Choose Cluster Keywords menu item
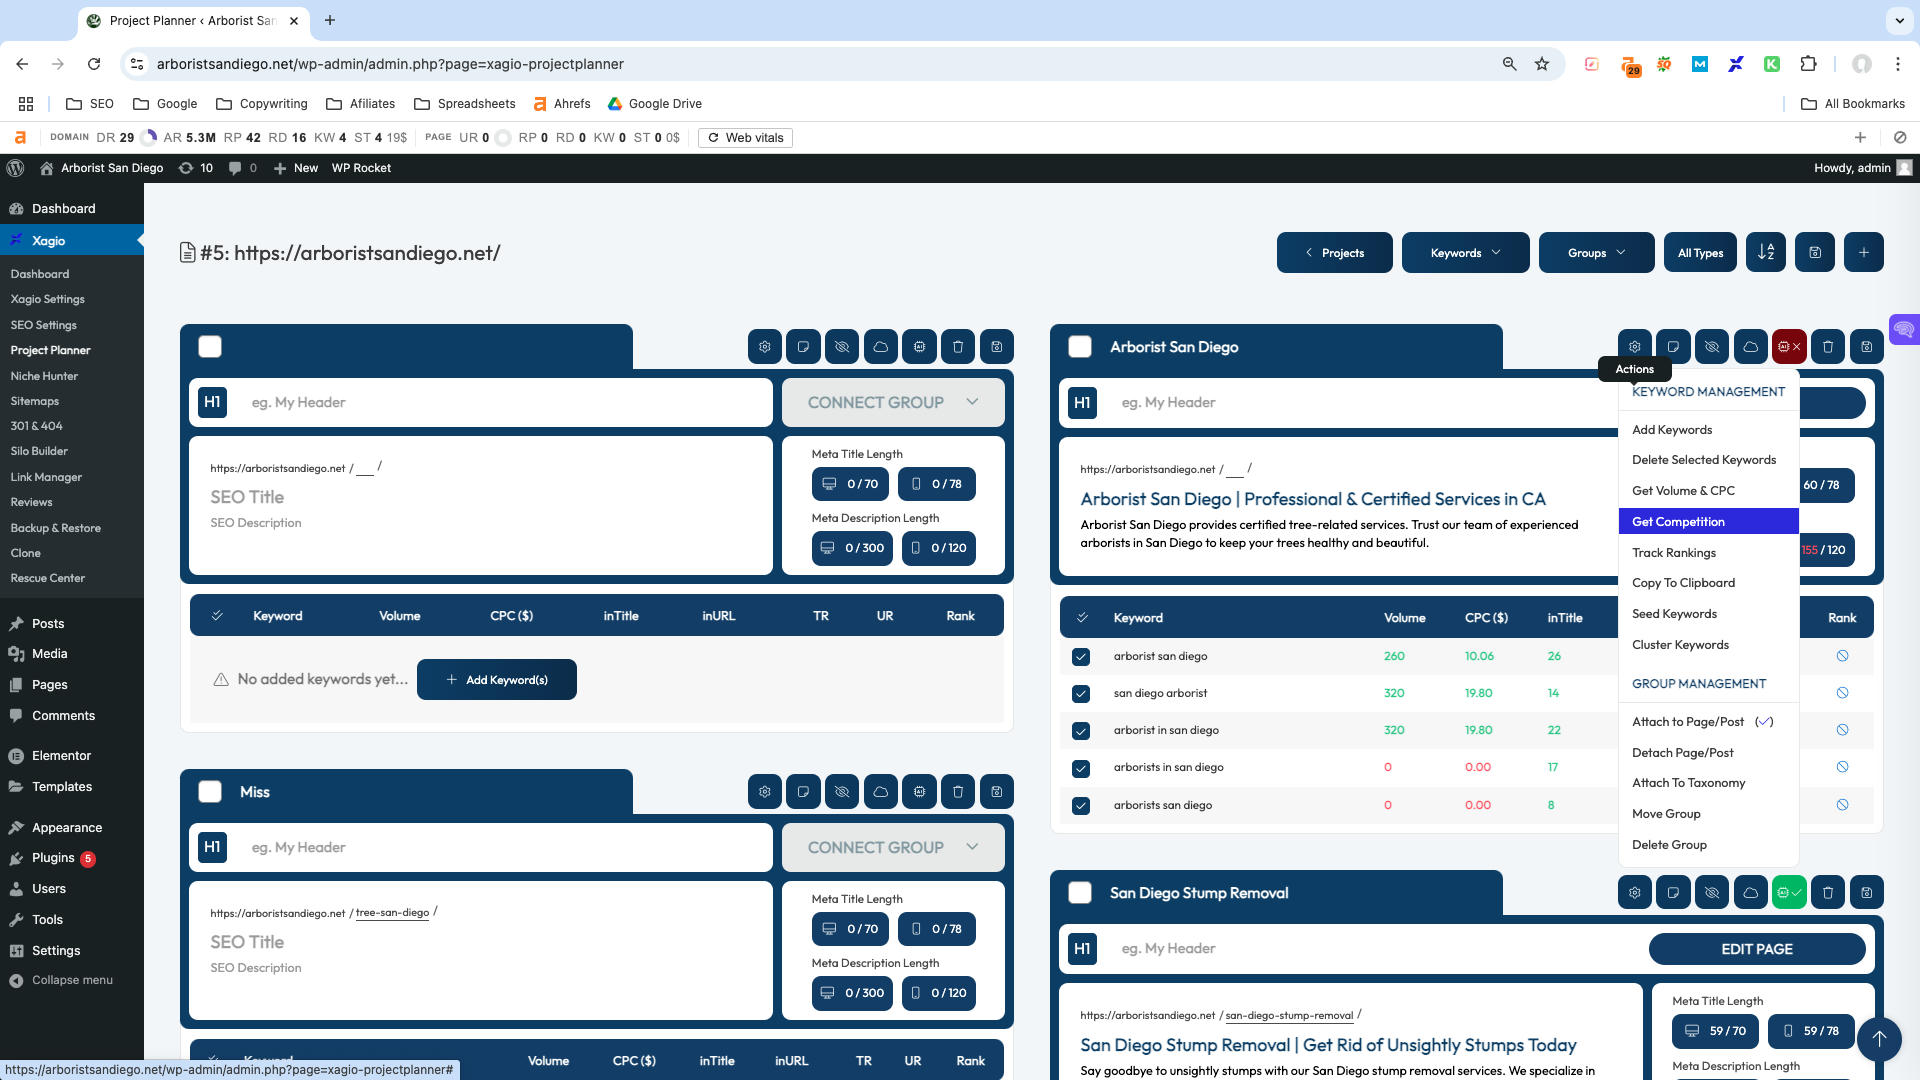 1708,644
